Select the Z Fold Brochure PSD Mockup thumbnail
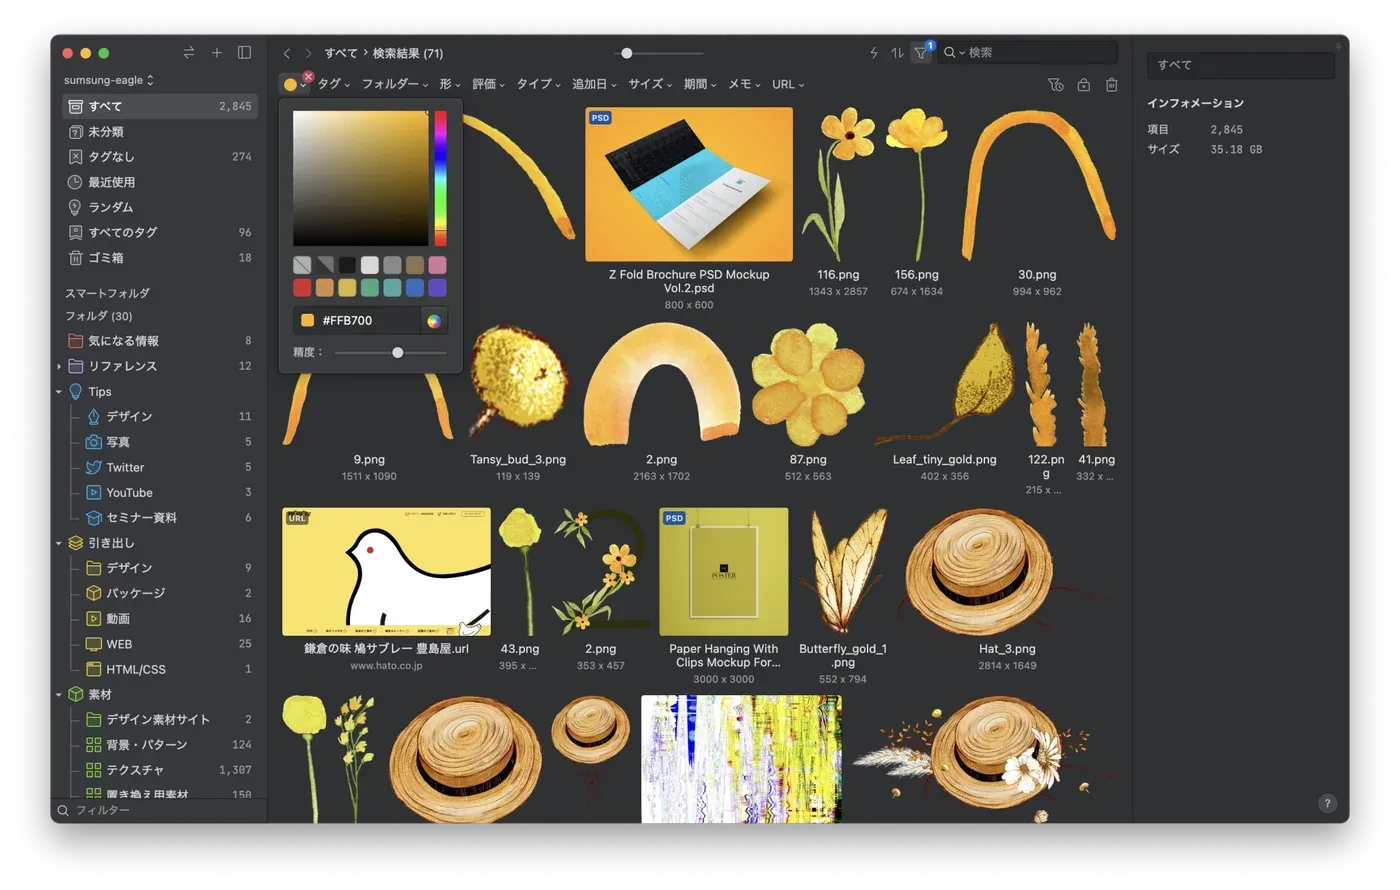This screenshot has height=890, width=1400. (x=689, y=185)
